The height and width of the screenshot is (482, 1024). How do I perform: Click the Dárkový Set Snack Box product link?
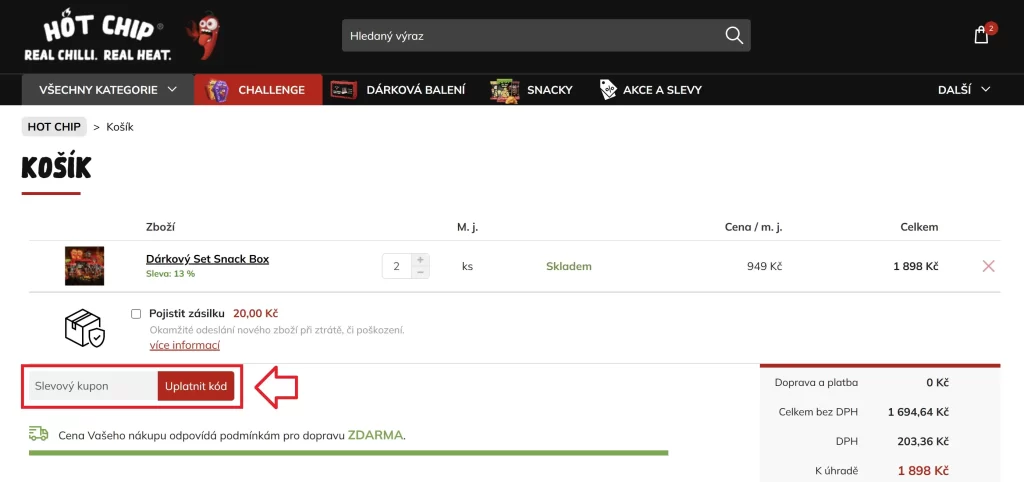207,259
